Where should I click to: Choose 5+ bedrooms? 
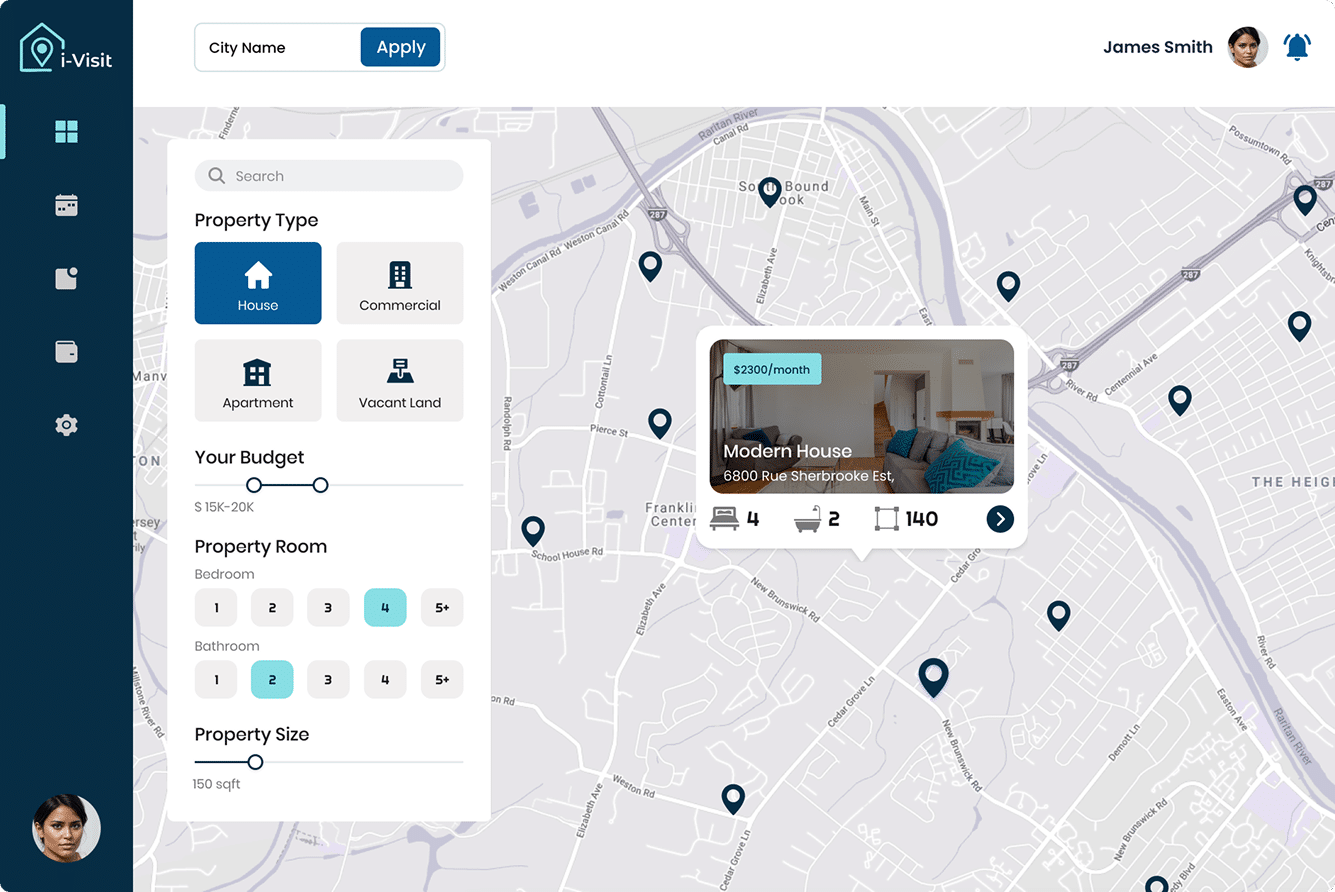(x=442, y=608)
